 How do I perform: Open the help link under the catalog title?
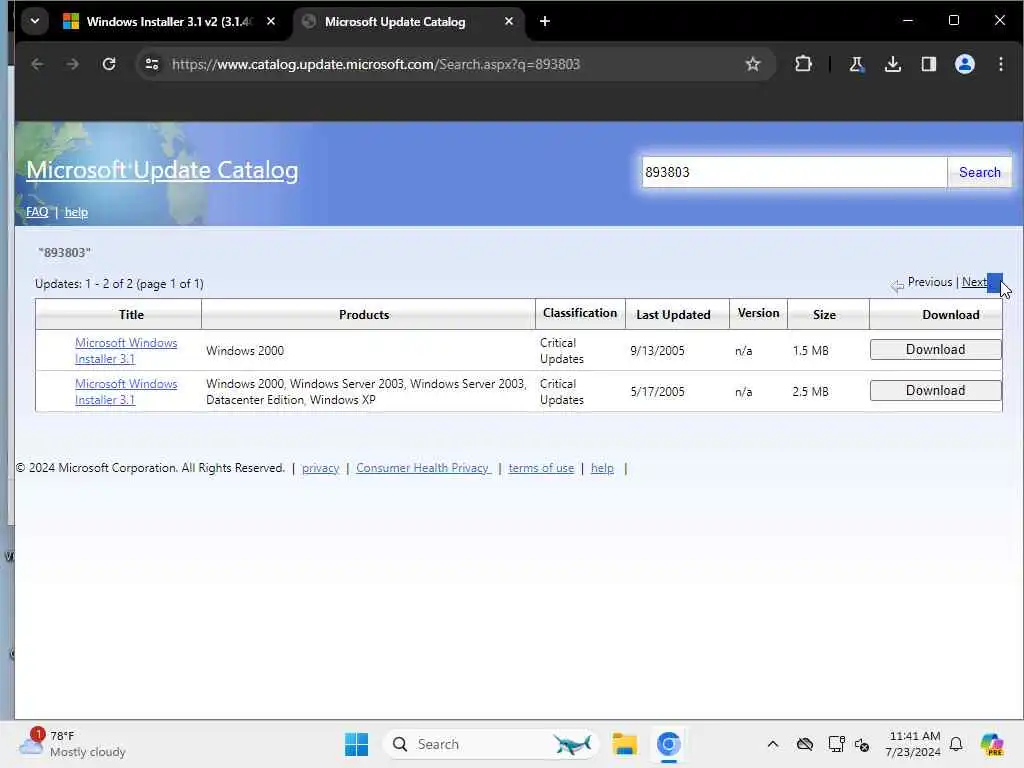point(76,212)
